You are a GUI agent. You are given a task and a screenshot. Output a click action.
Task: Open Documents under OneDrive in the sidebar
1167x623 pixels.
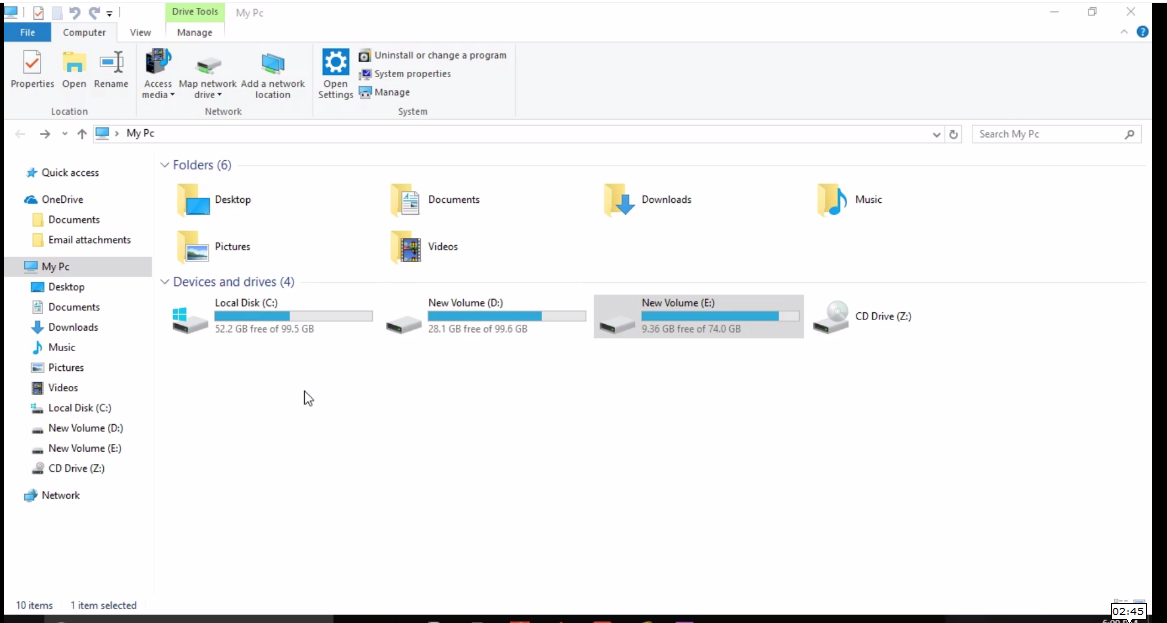tap(65, 220)
